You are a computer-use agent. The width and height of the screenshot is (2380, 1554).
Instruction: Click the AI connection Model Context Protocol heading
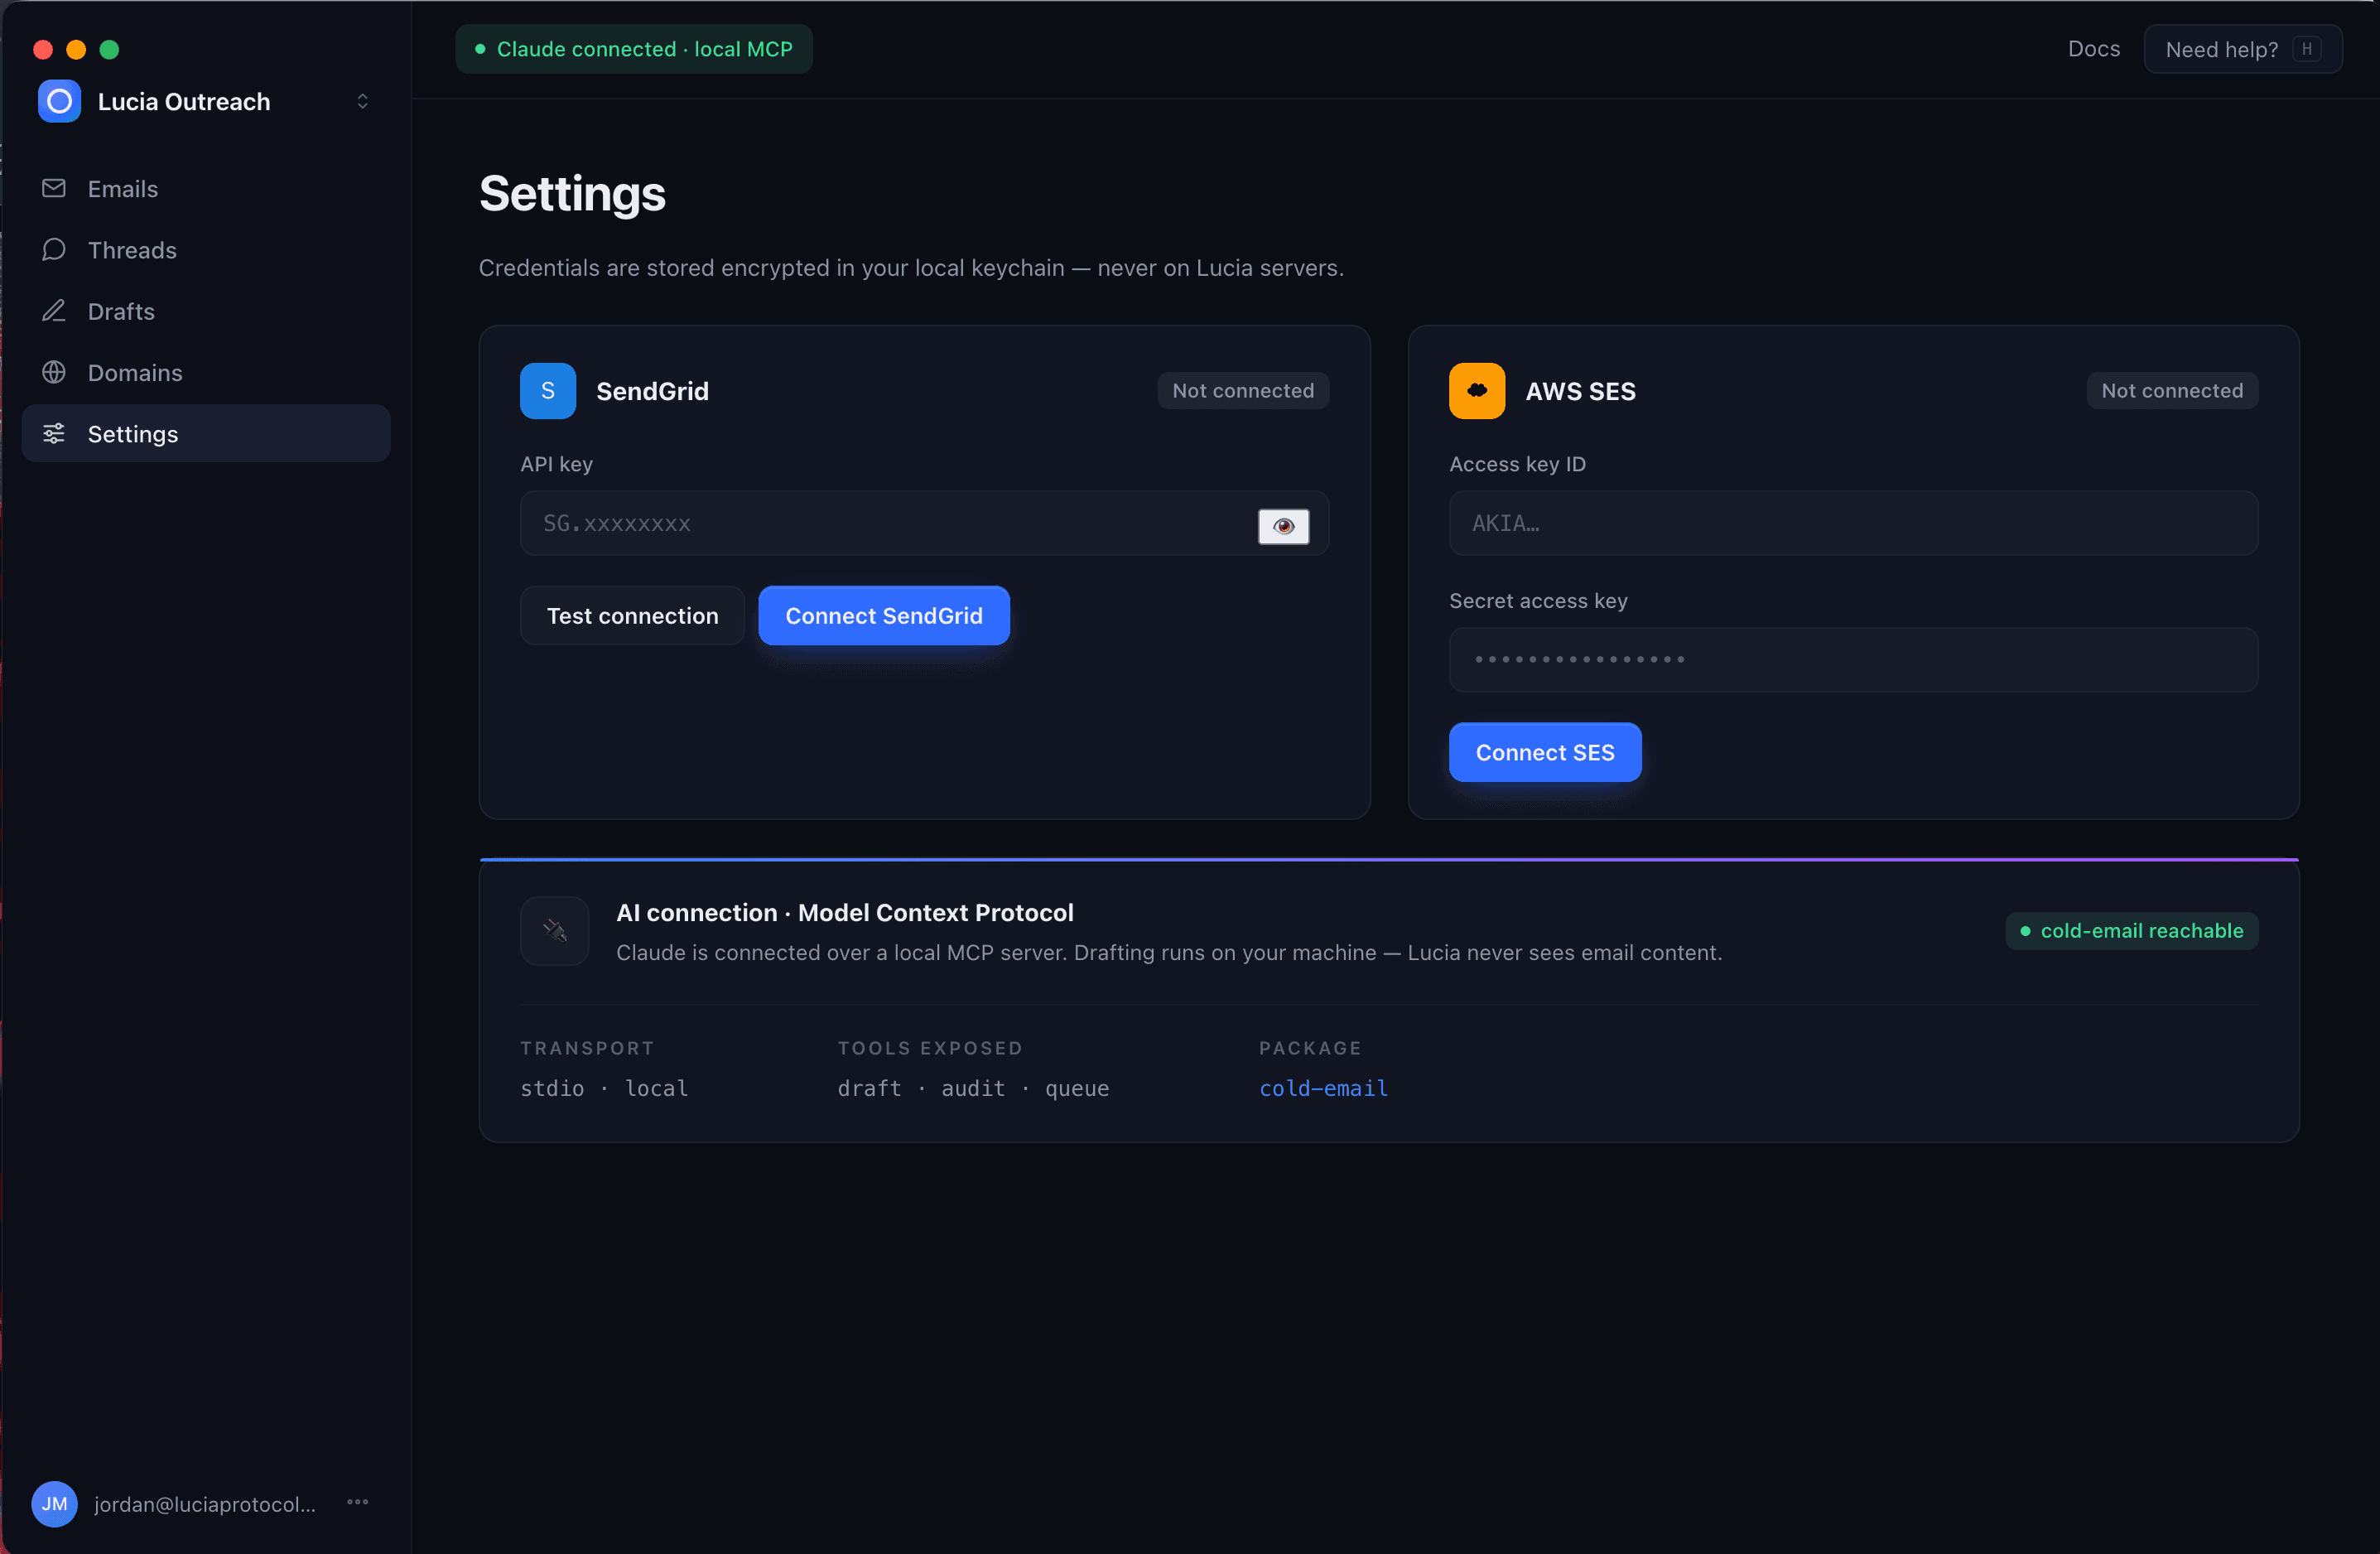(x=845, y=913)
